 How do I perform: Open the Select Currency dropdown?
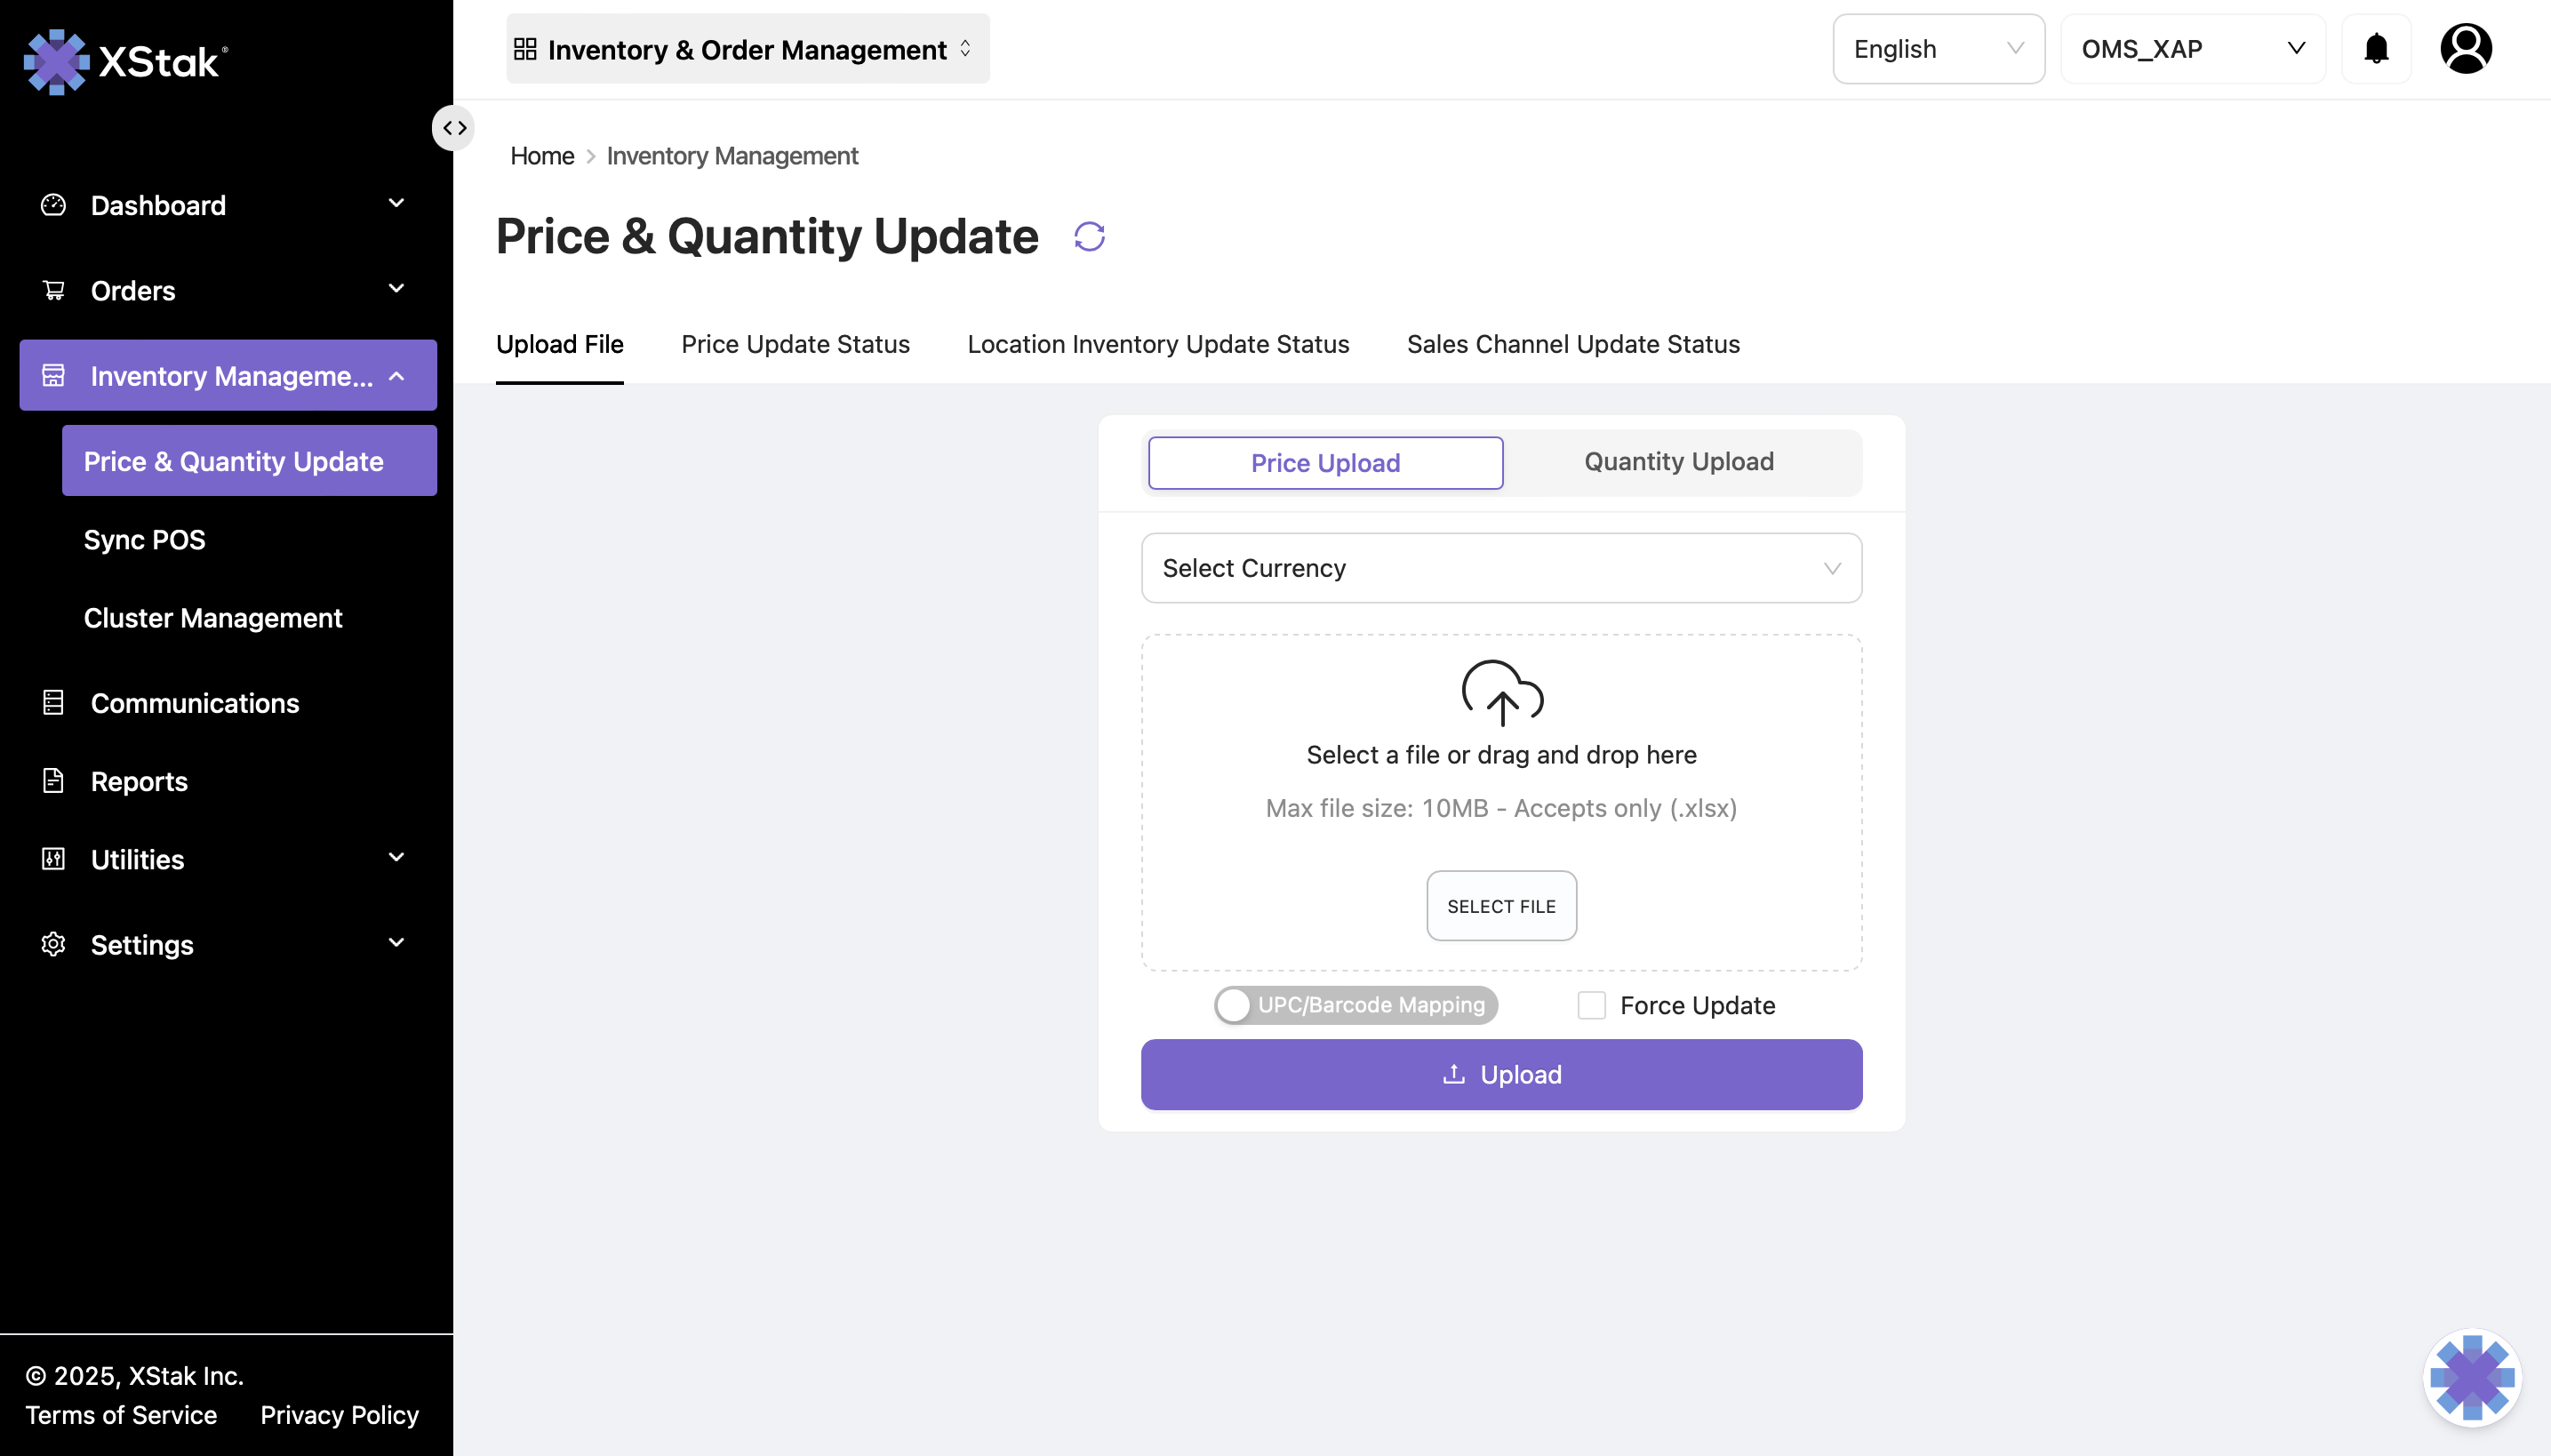click(x=1500, y=568)
